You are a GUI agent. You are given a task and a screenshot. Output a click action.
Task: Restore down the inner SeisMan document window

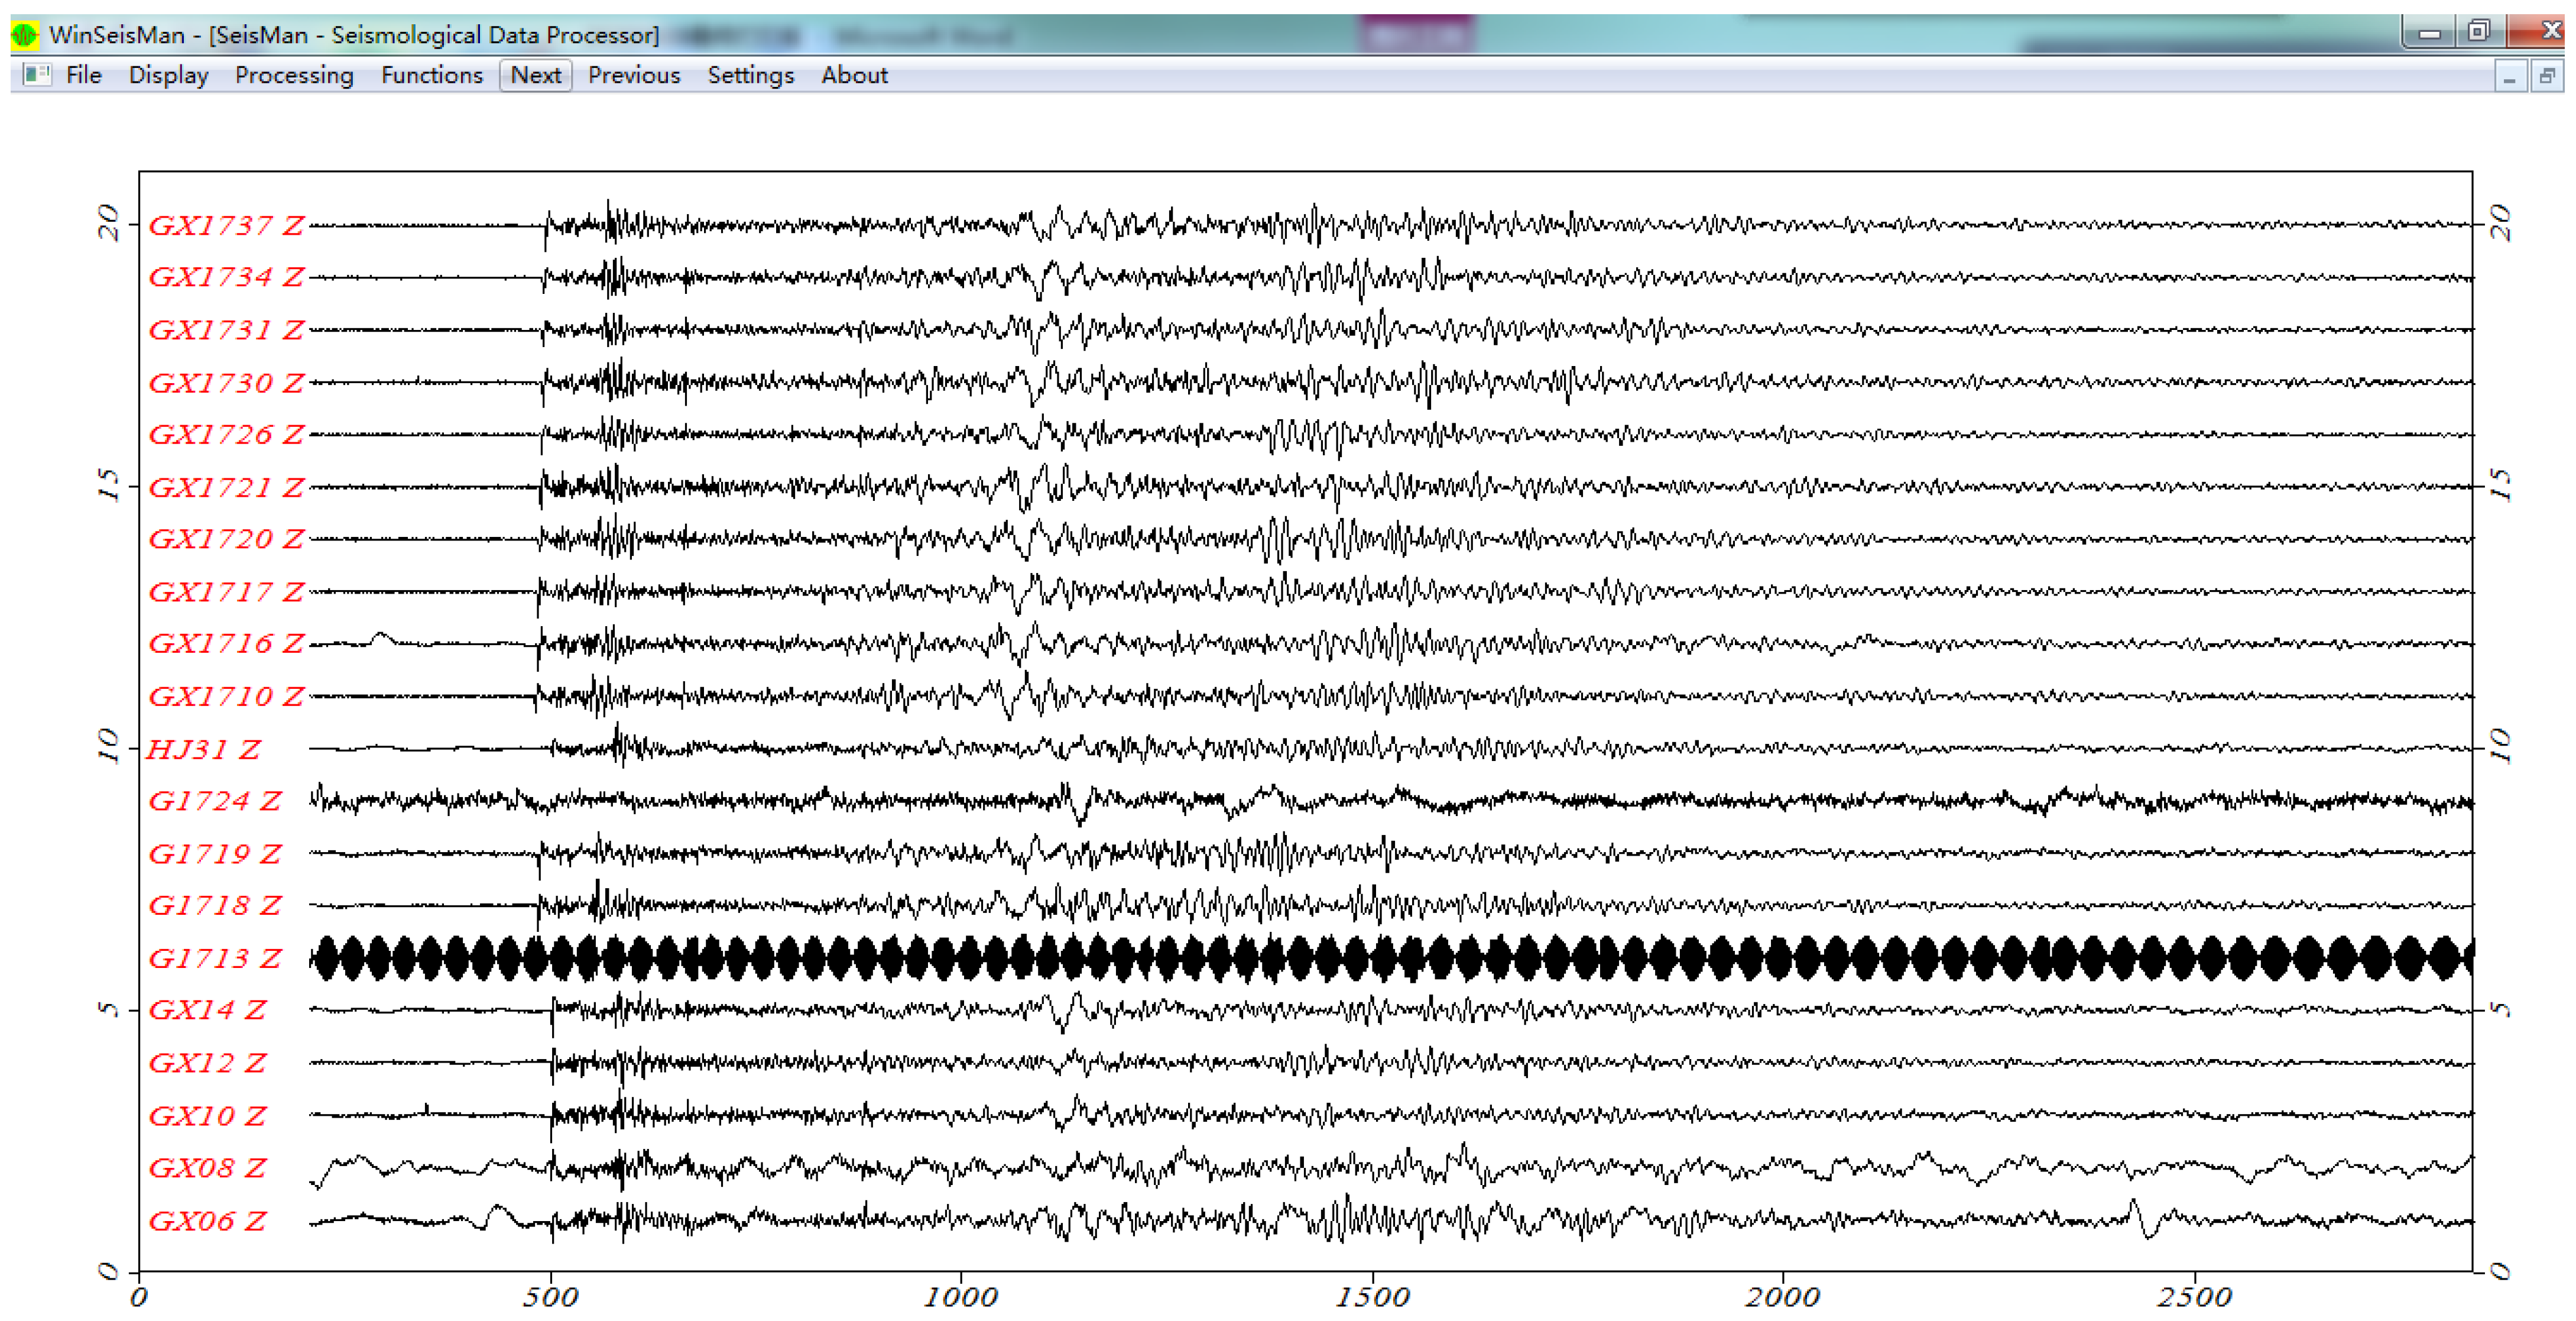2546,77
